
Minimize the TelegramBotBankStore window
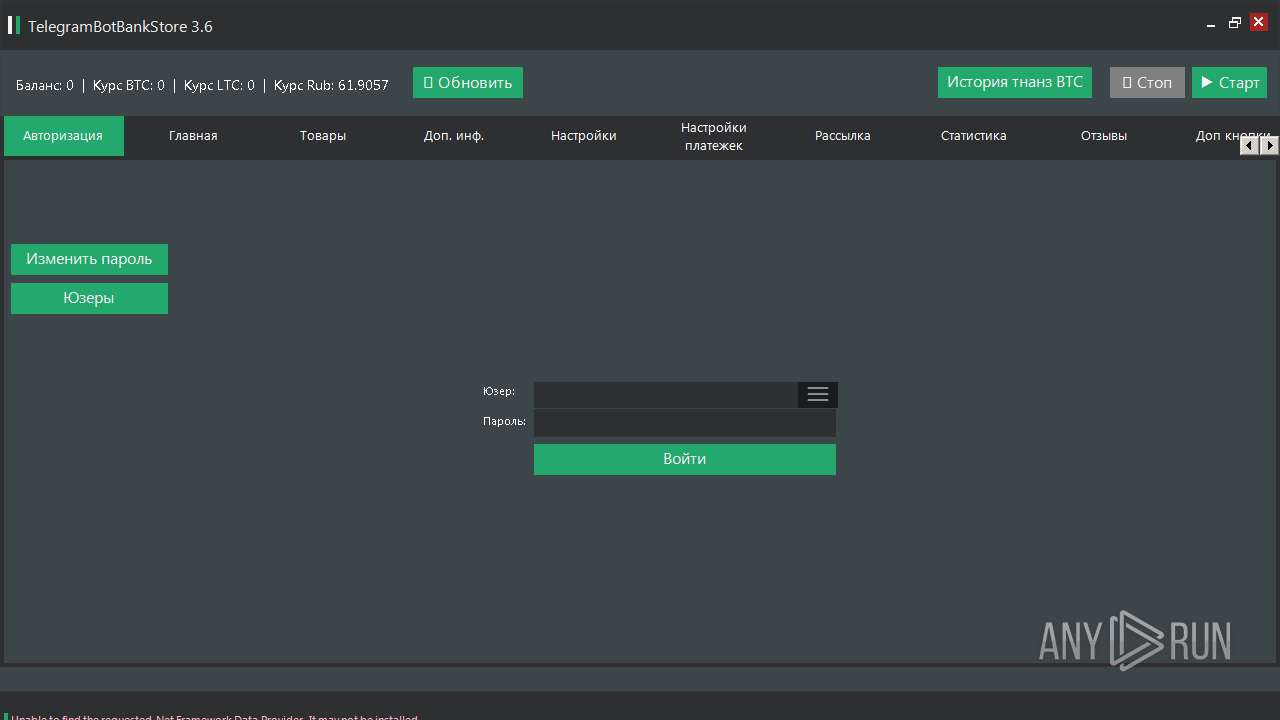[x=1212, y=23]
